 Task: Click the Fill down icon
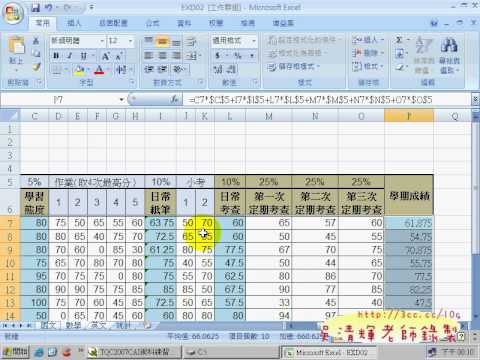click(400, 53)
